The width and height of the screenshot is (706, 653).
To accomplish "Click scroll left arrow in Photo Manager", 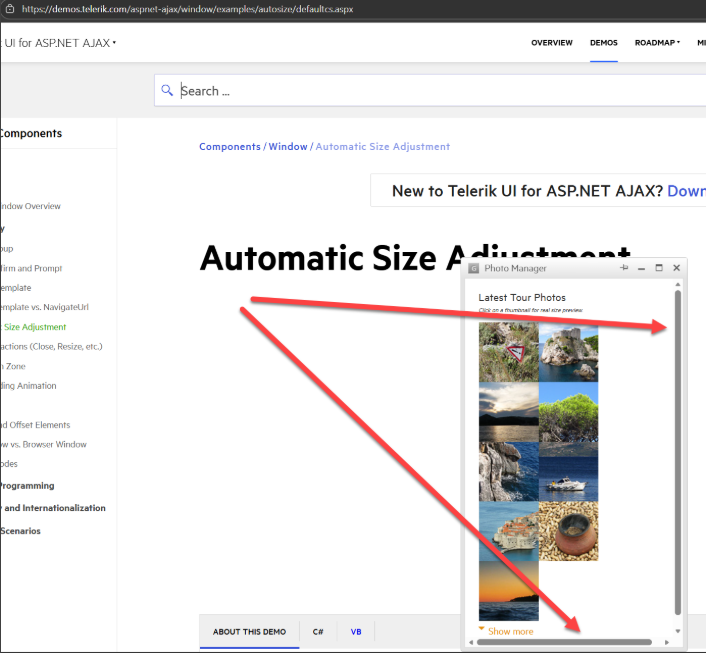I will pyautogui.click(x=471, y=642).
